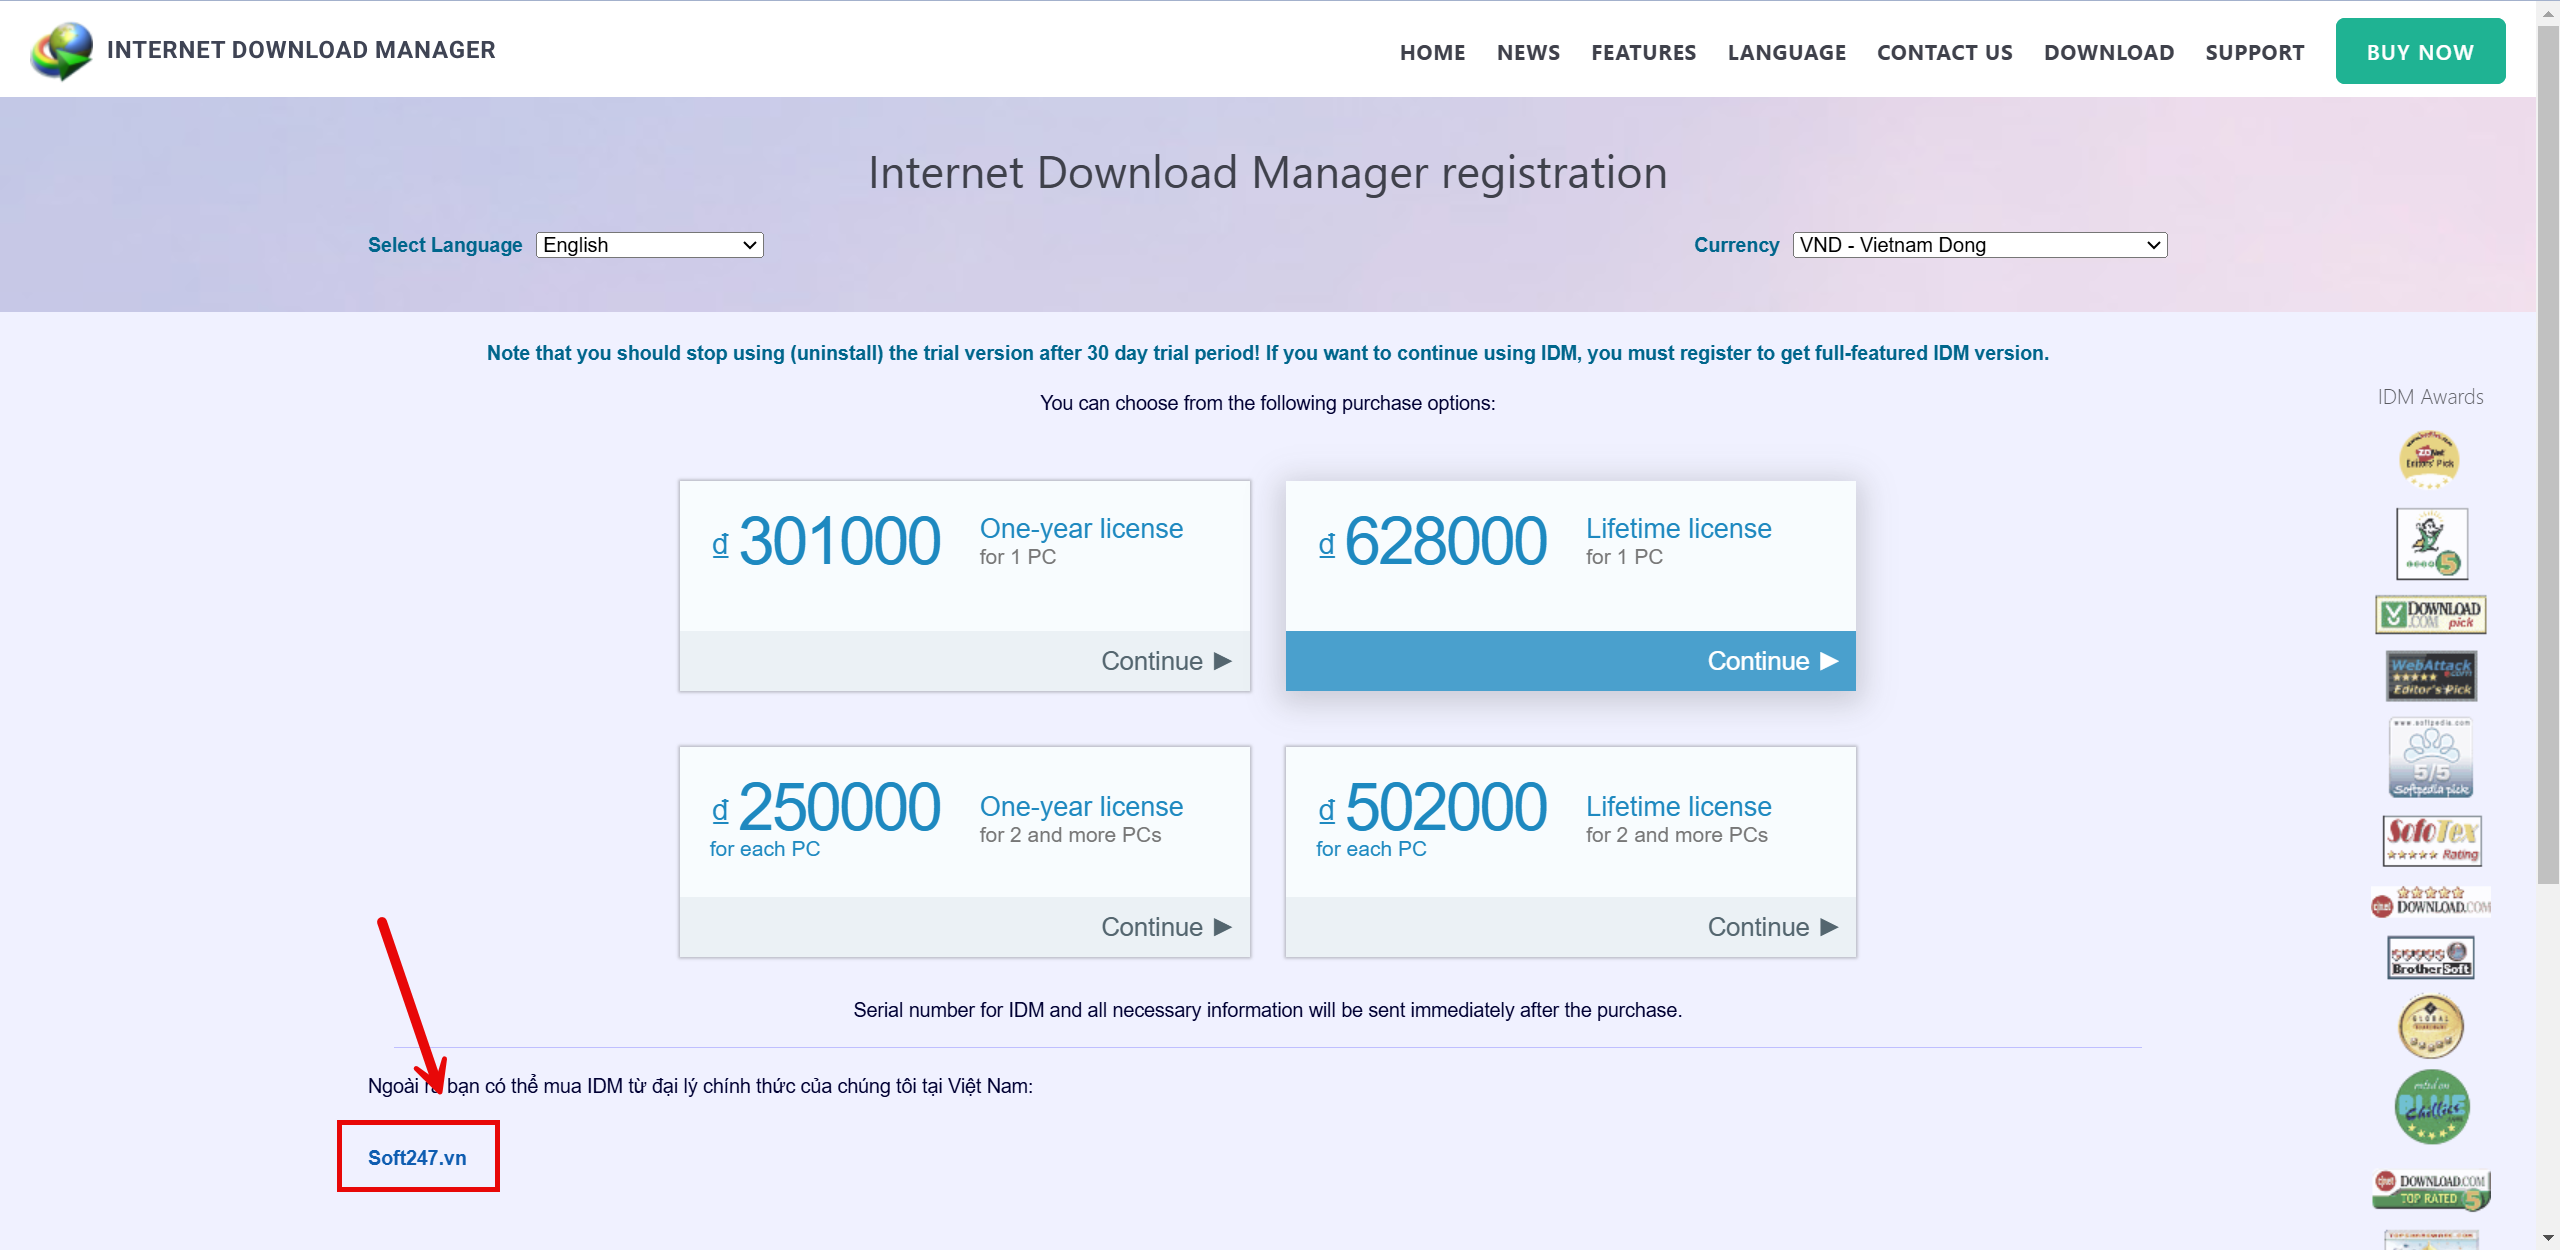Open the ZDNet Editors' Pick award badge

(2430, 459)
